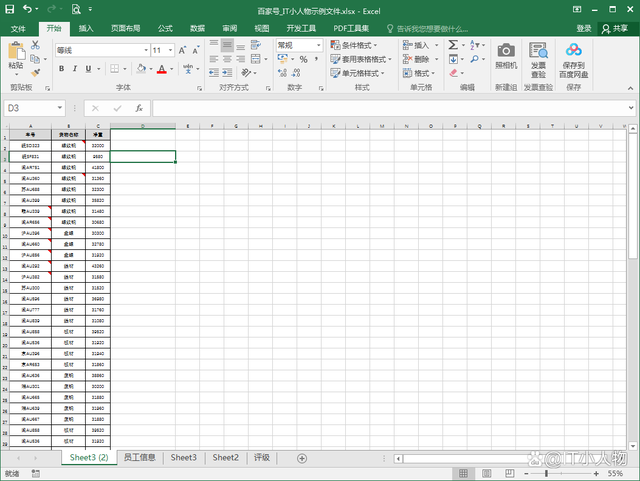The height and width of the screenshot is (481, 640).
Task: Click the Clear eraser icon
Action: pyautogui.click(x=453, y=73)
